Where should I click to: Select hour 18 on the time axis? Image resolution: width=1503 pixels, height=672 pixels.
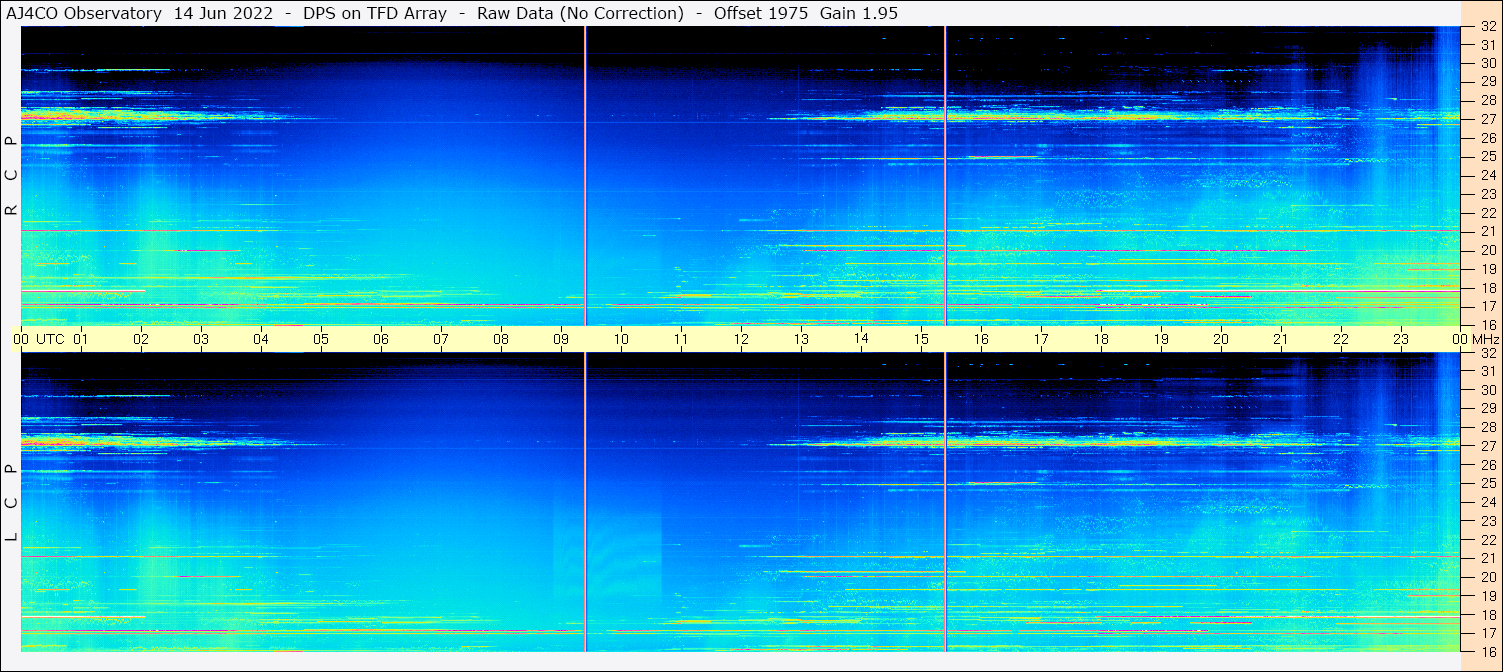click(1101, 339)
